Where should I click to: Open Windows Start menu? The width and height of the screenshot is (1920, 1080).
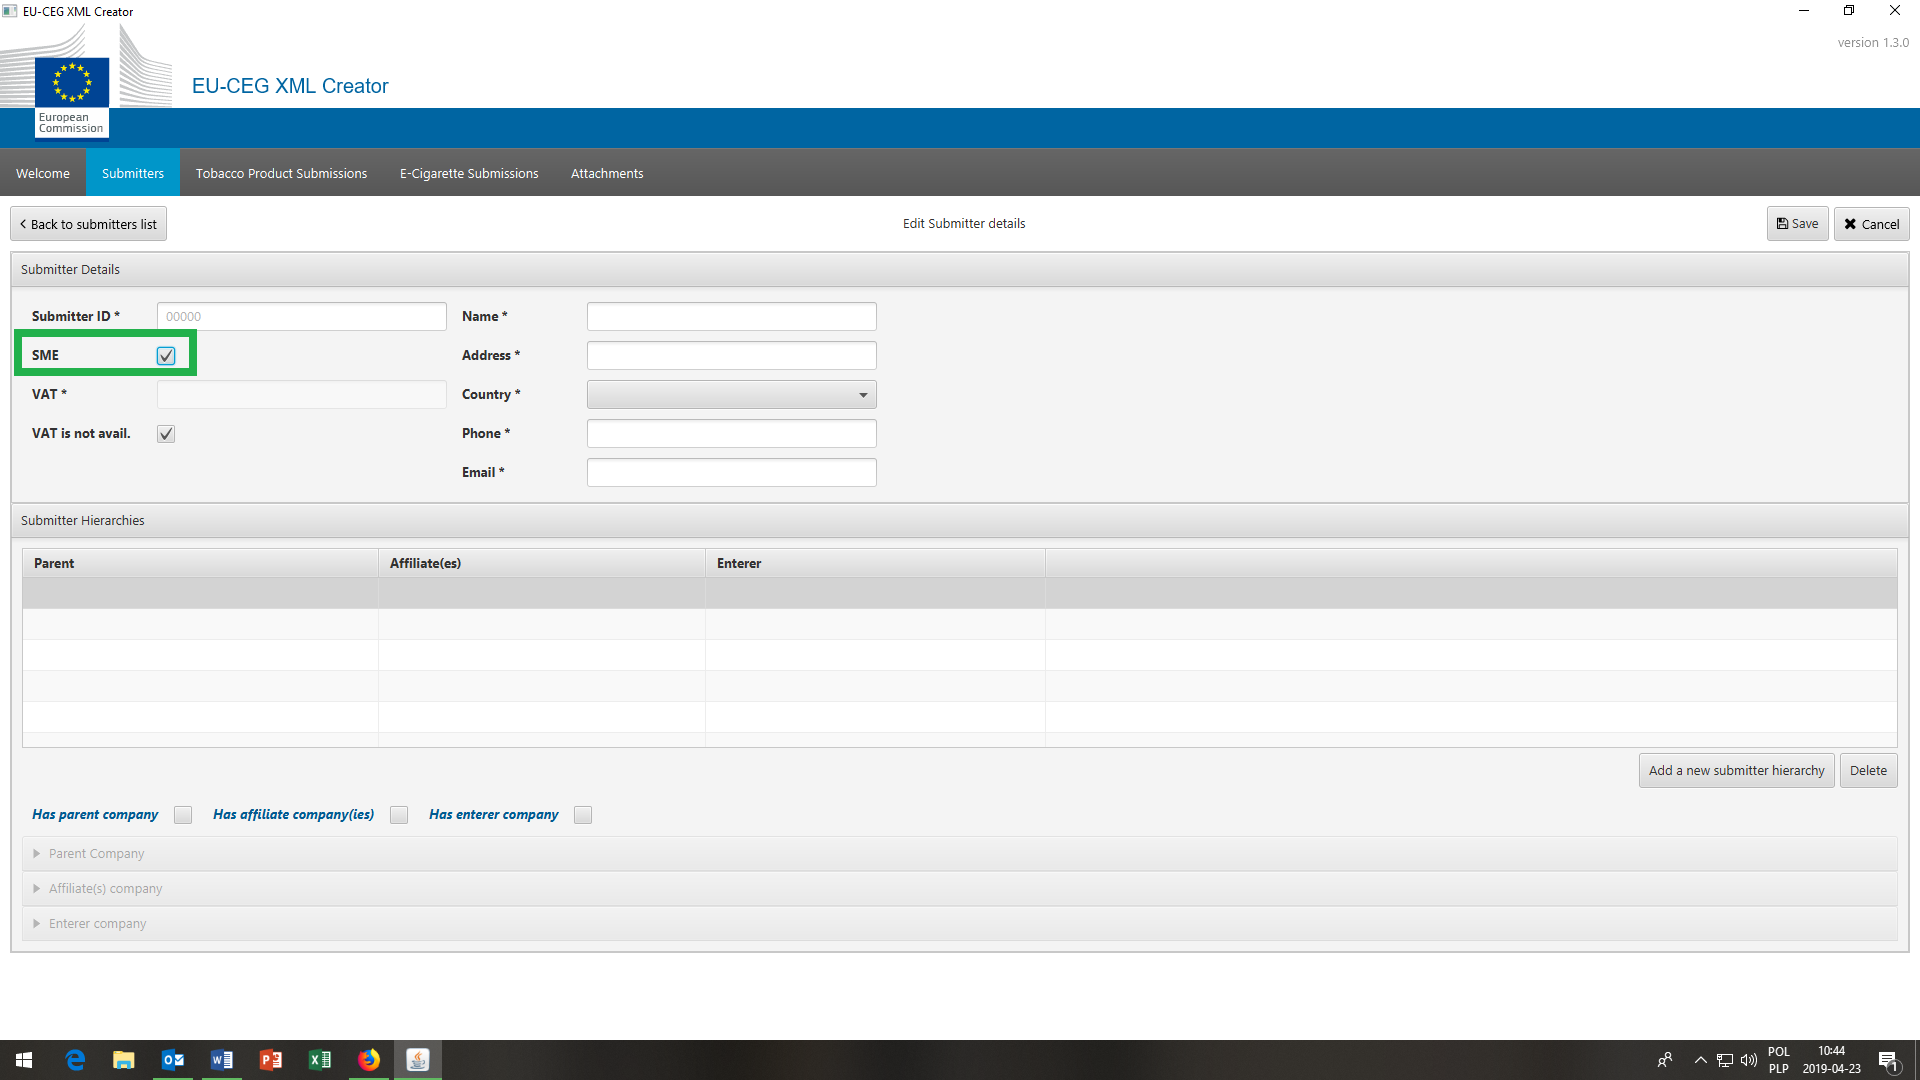pos(24,1060)
